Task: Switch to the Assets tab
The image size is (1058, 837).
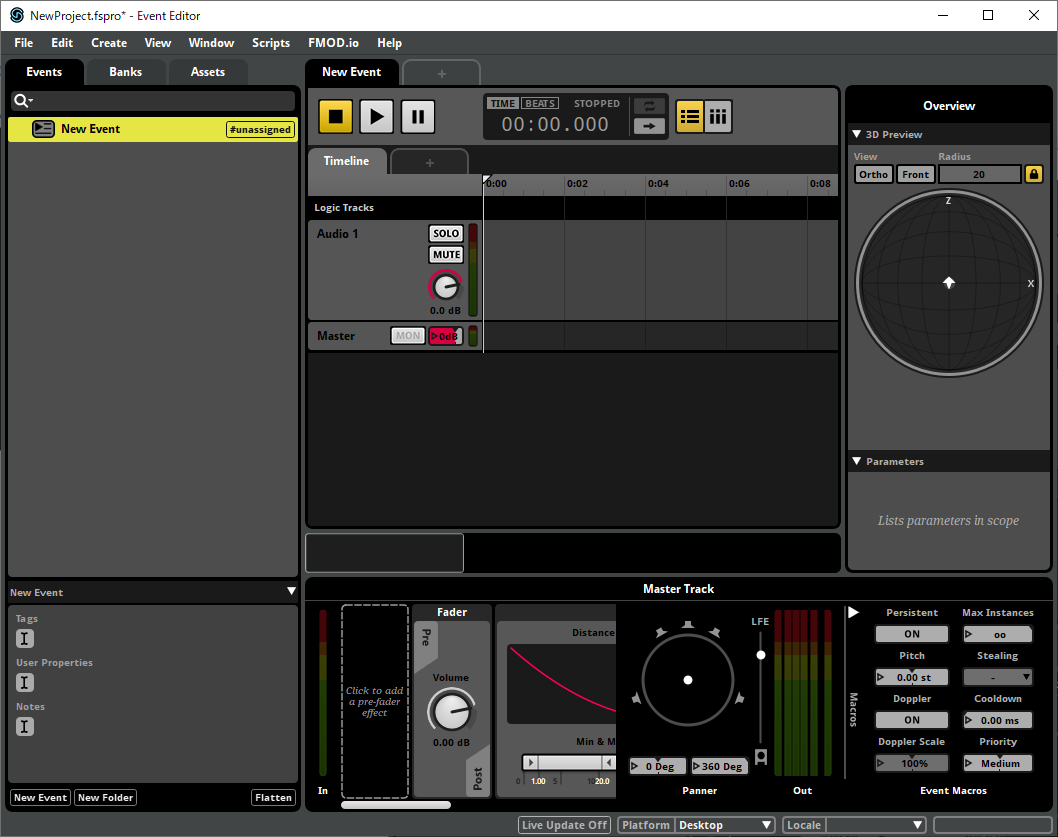Action: tap(208, 72)
